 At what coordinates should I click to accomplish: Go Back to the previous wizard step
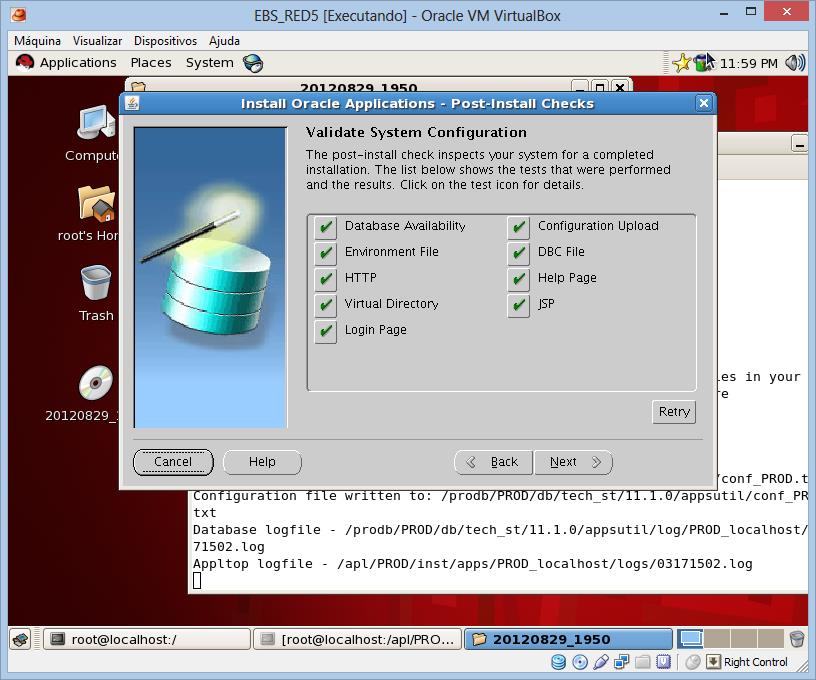(x=494, y=462)
